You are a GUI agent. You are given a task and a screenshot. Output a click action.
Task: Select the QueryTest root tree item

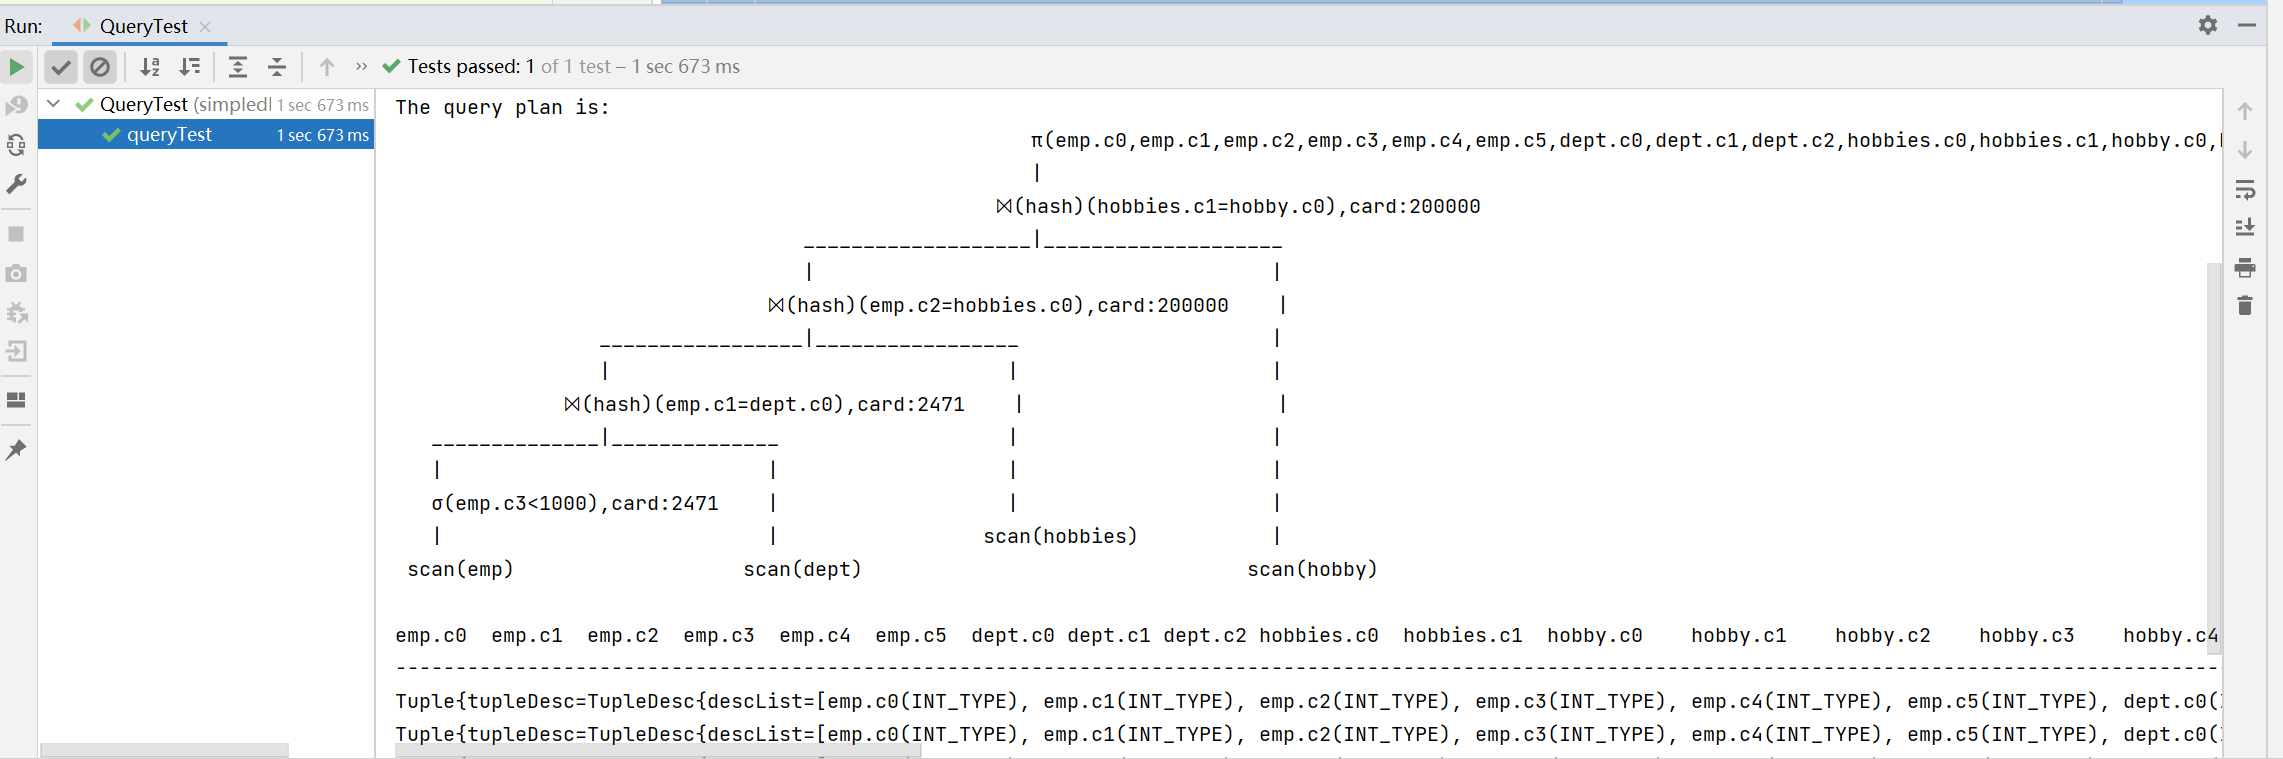pos(207,104)
